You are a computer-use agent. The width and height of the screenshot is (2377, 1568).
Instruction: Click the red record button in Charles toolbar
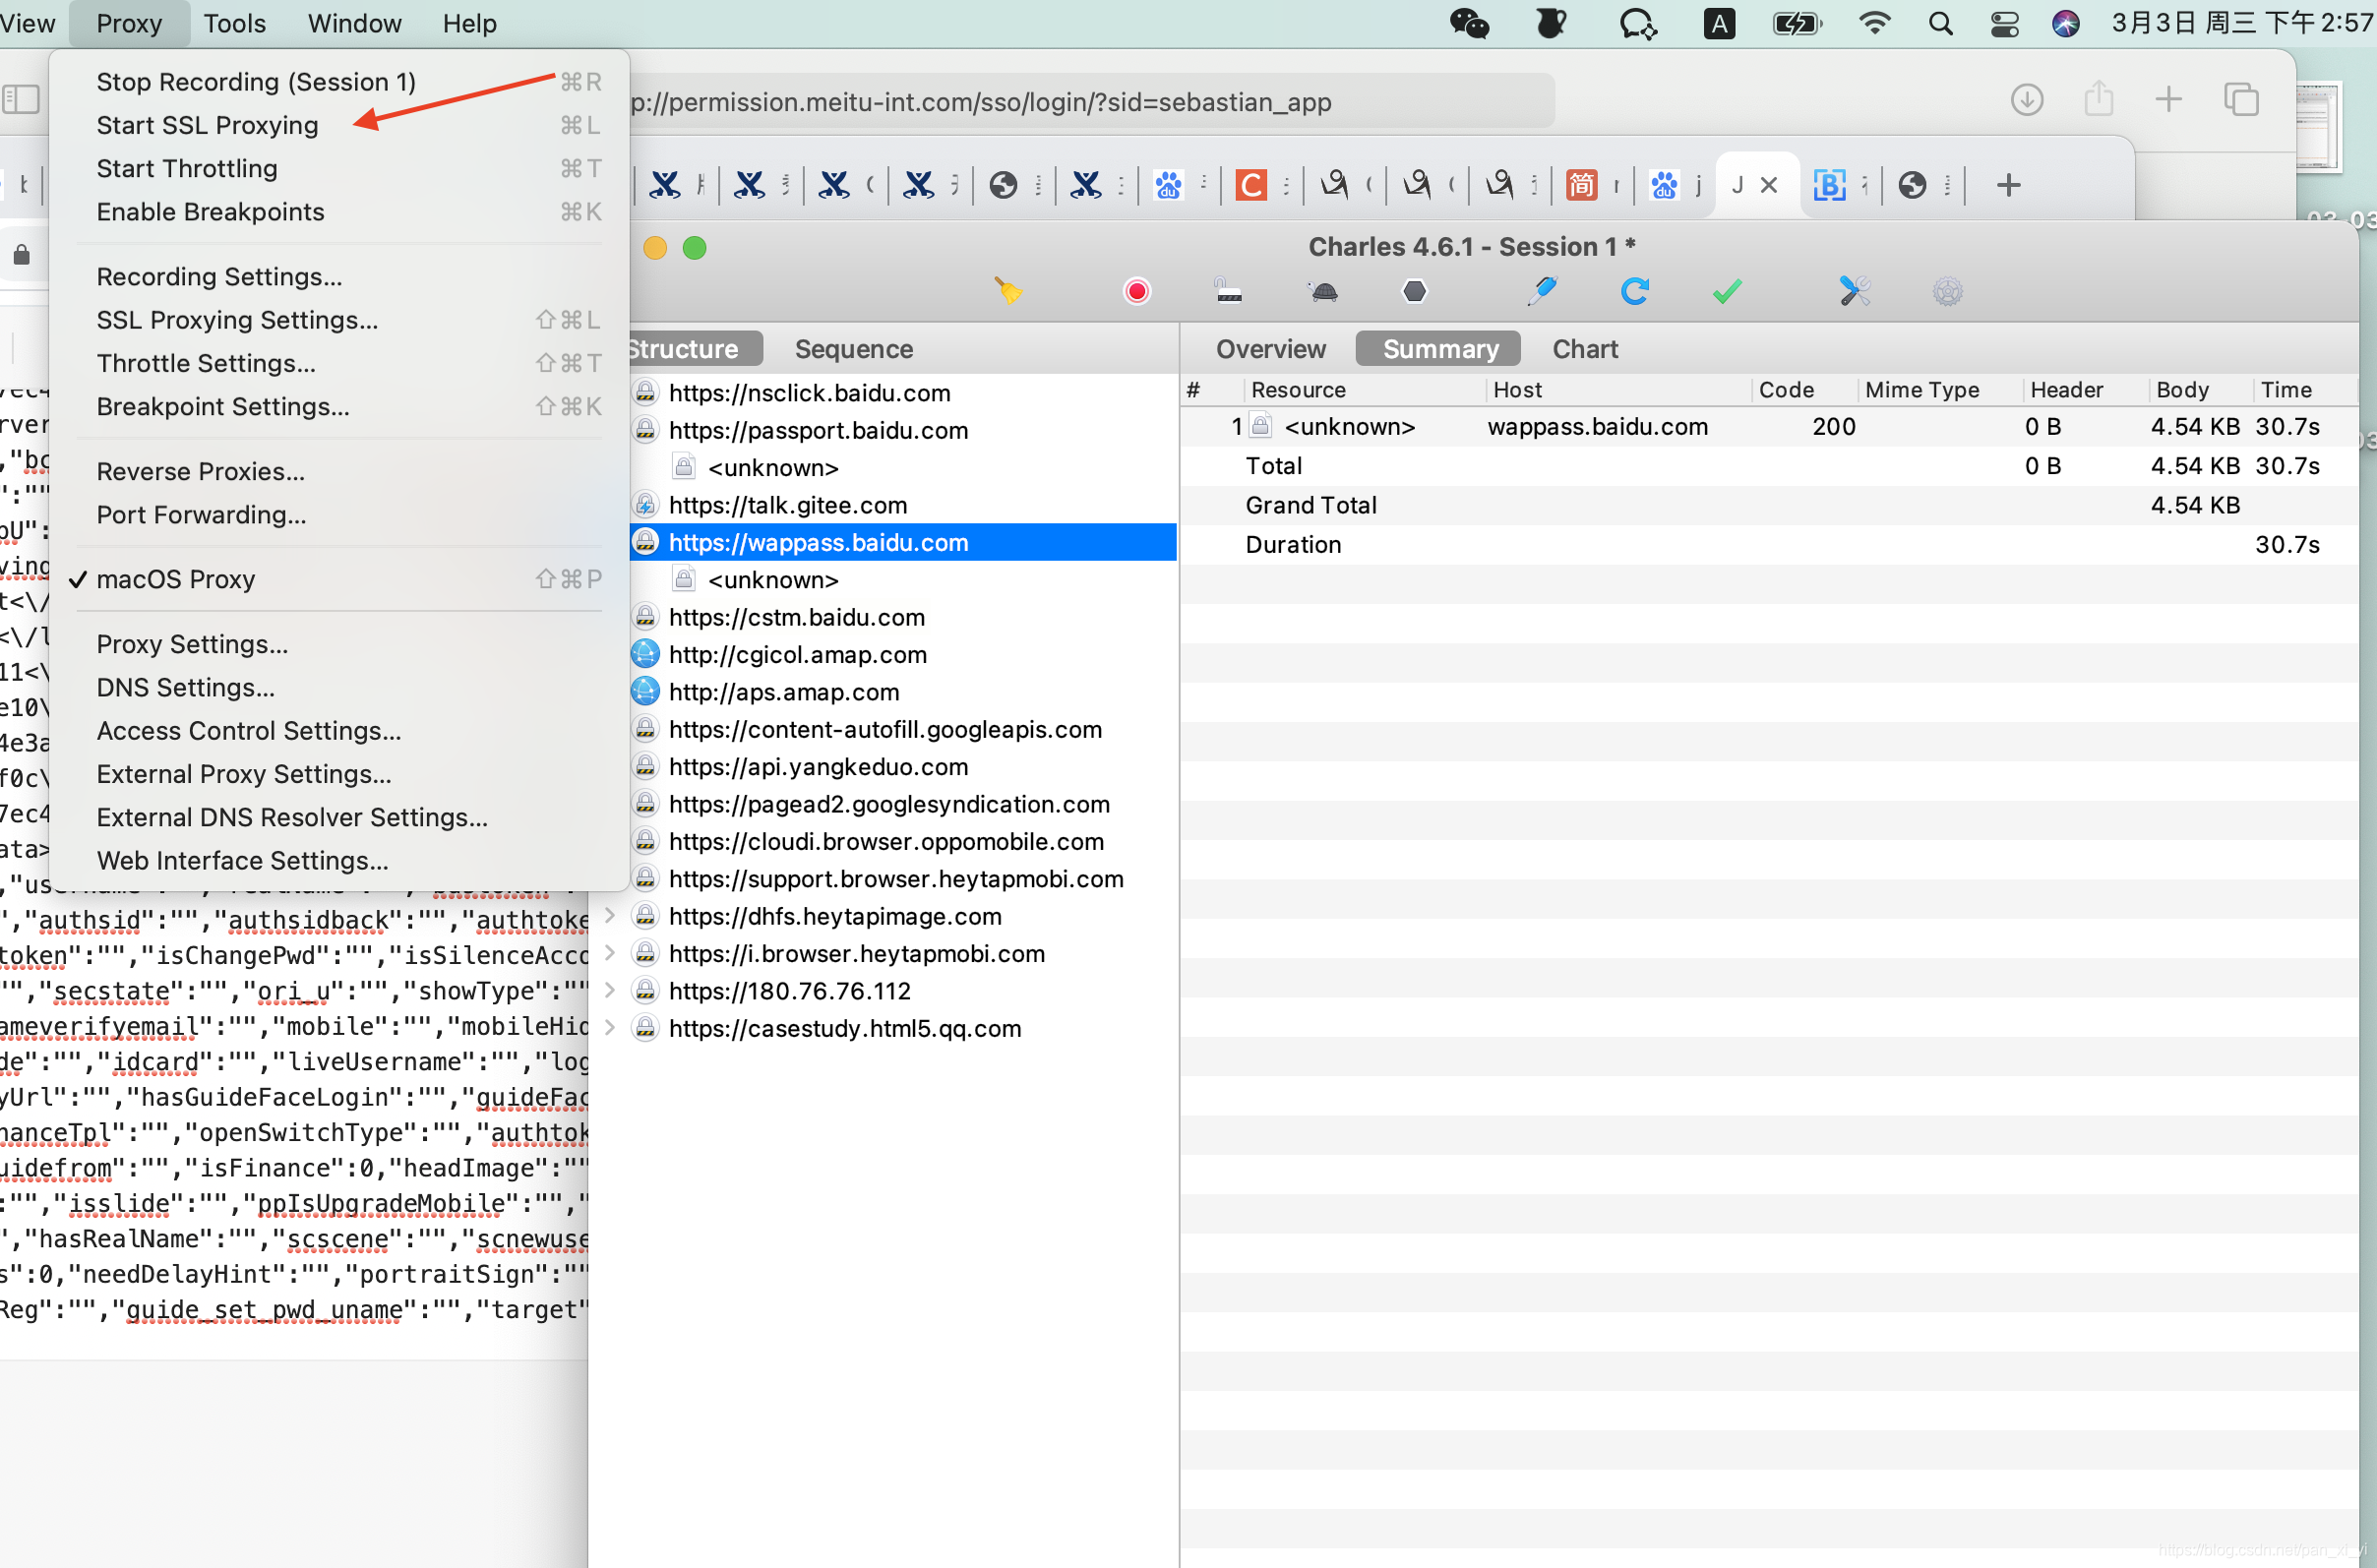[x=1137, y=291]
